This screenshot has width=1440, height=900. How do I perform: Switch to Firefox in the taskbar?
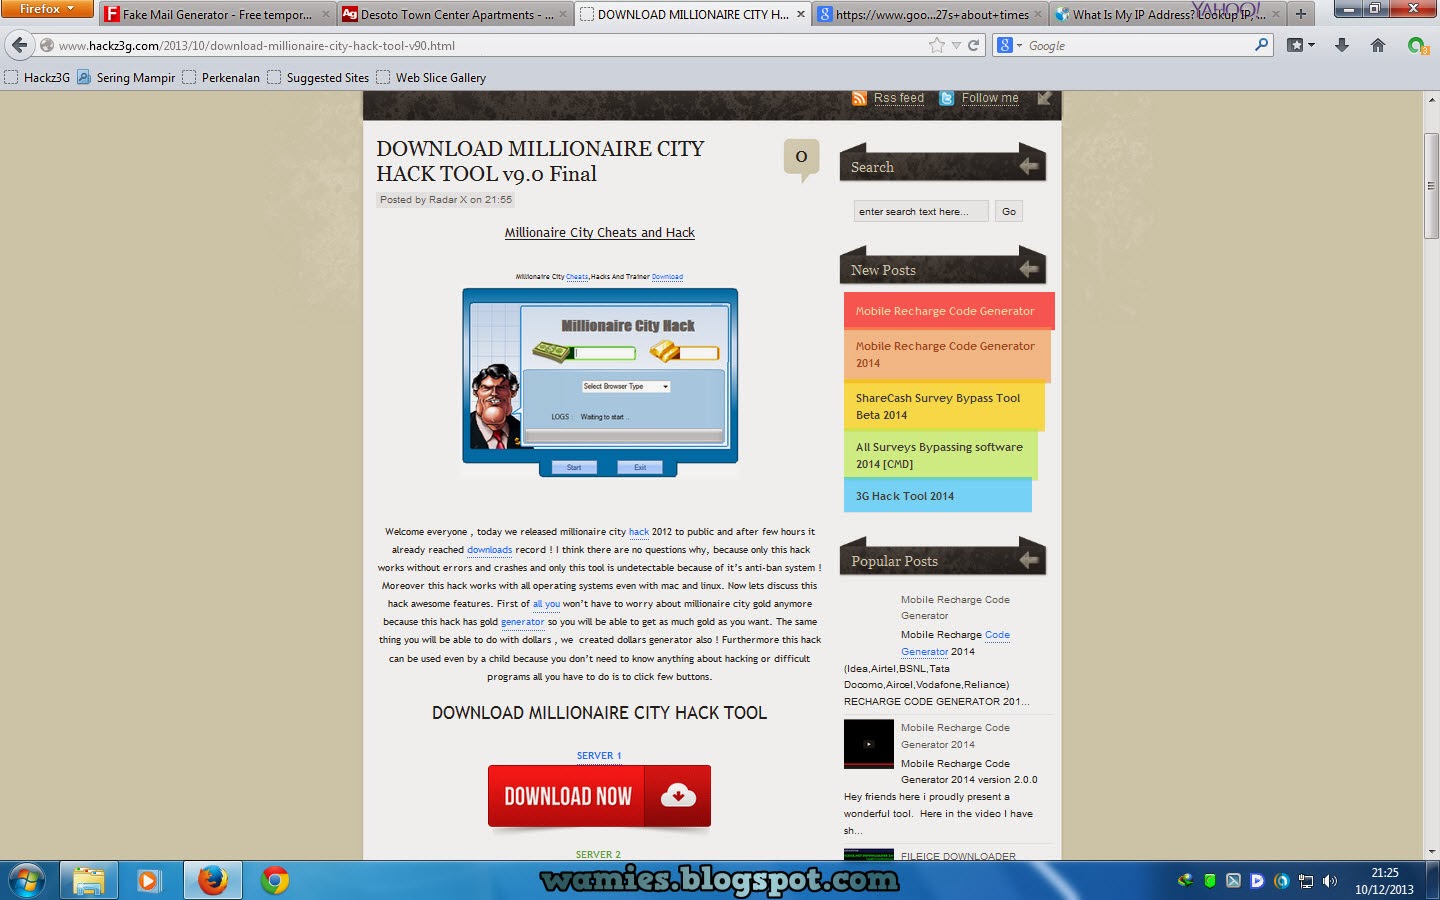point(212,881)
